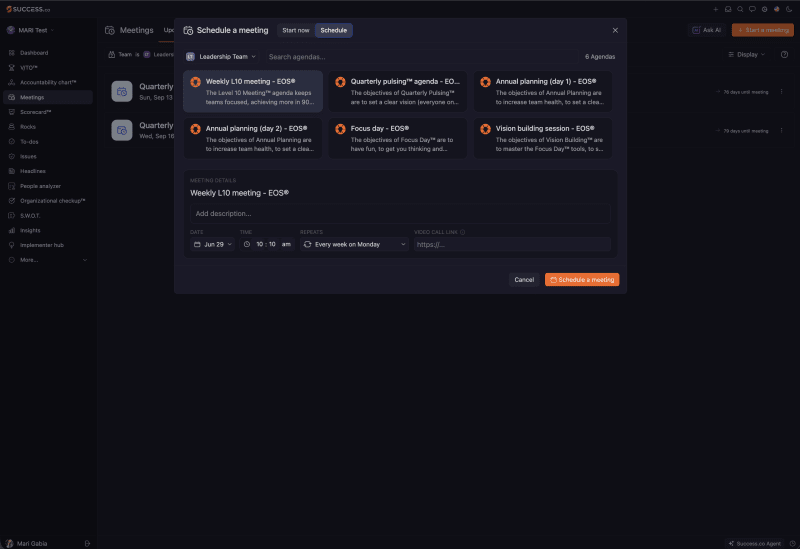Open Accountability chart in sidebar
This screenshot has height=549, width=800.
[47, 82]
